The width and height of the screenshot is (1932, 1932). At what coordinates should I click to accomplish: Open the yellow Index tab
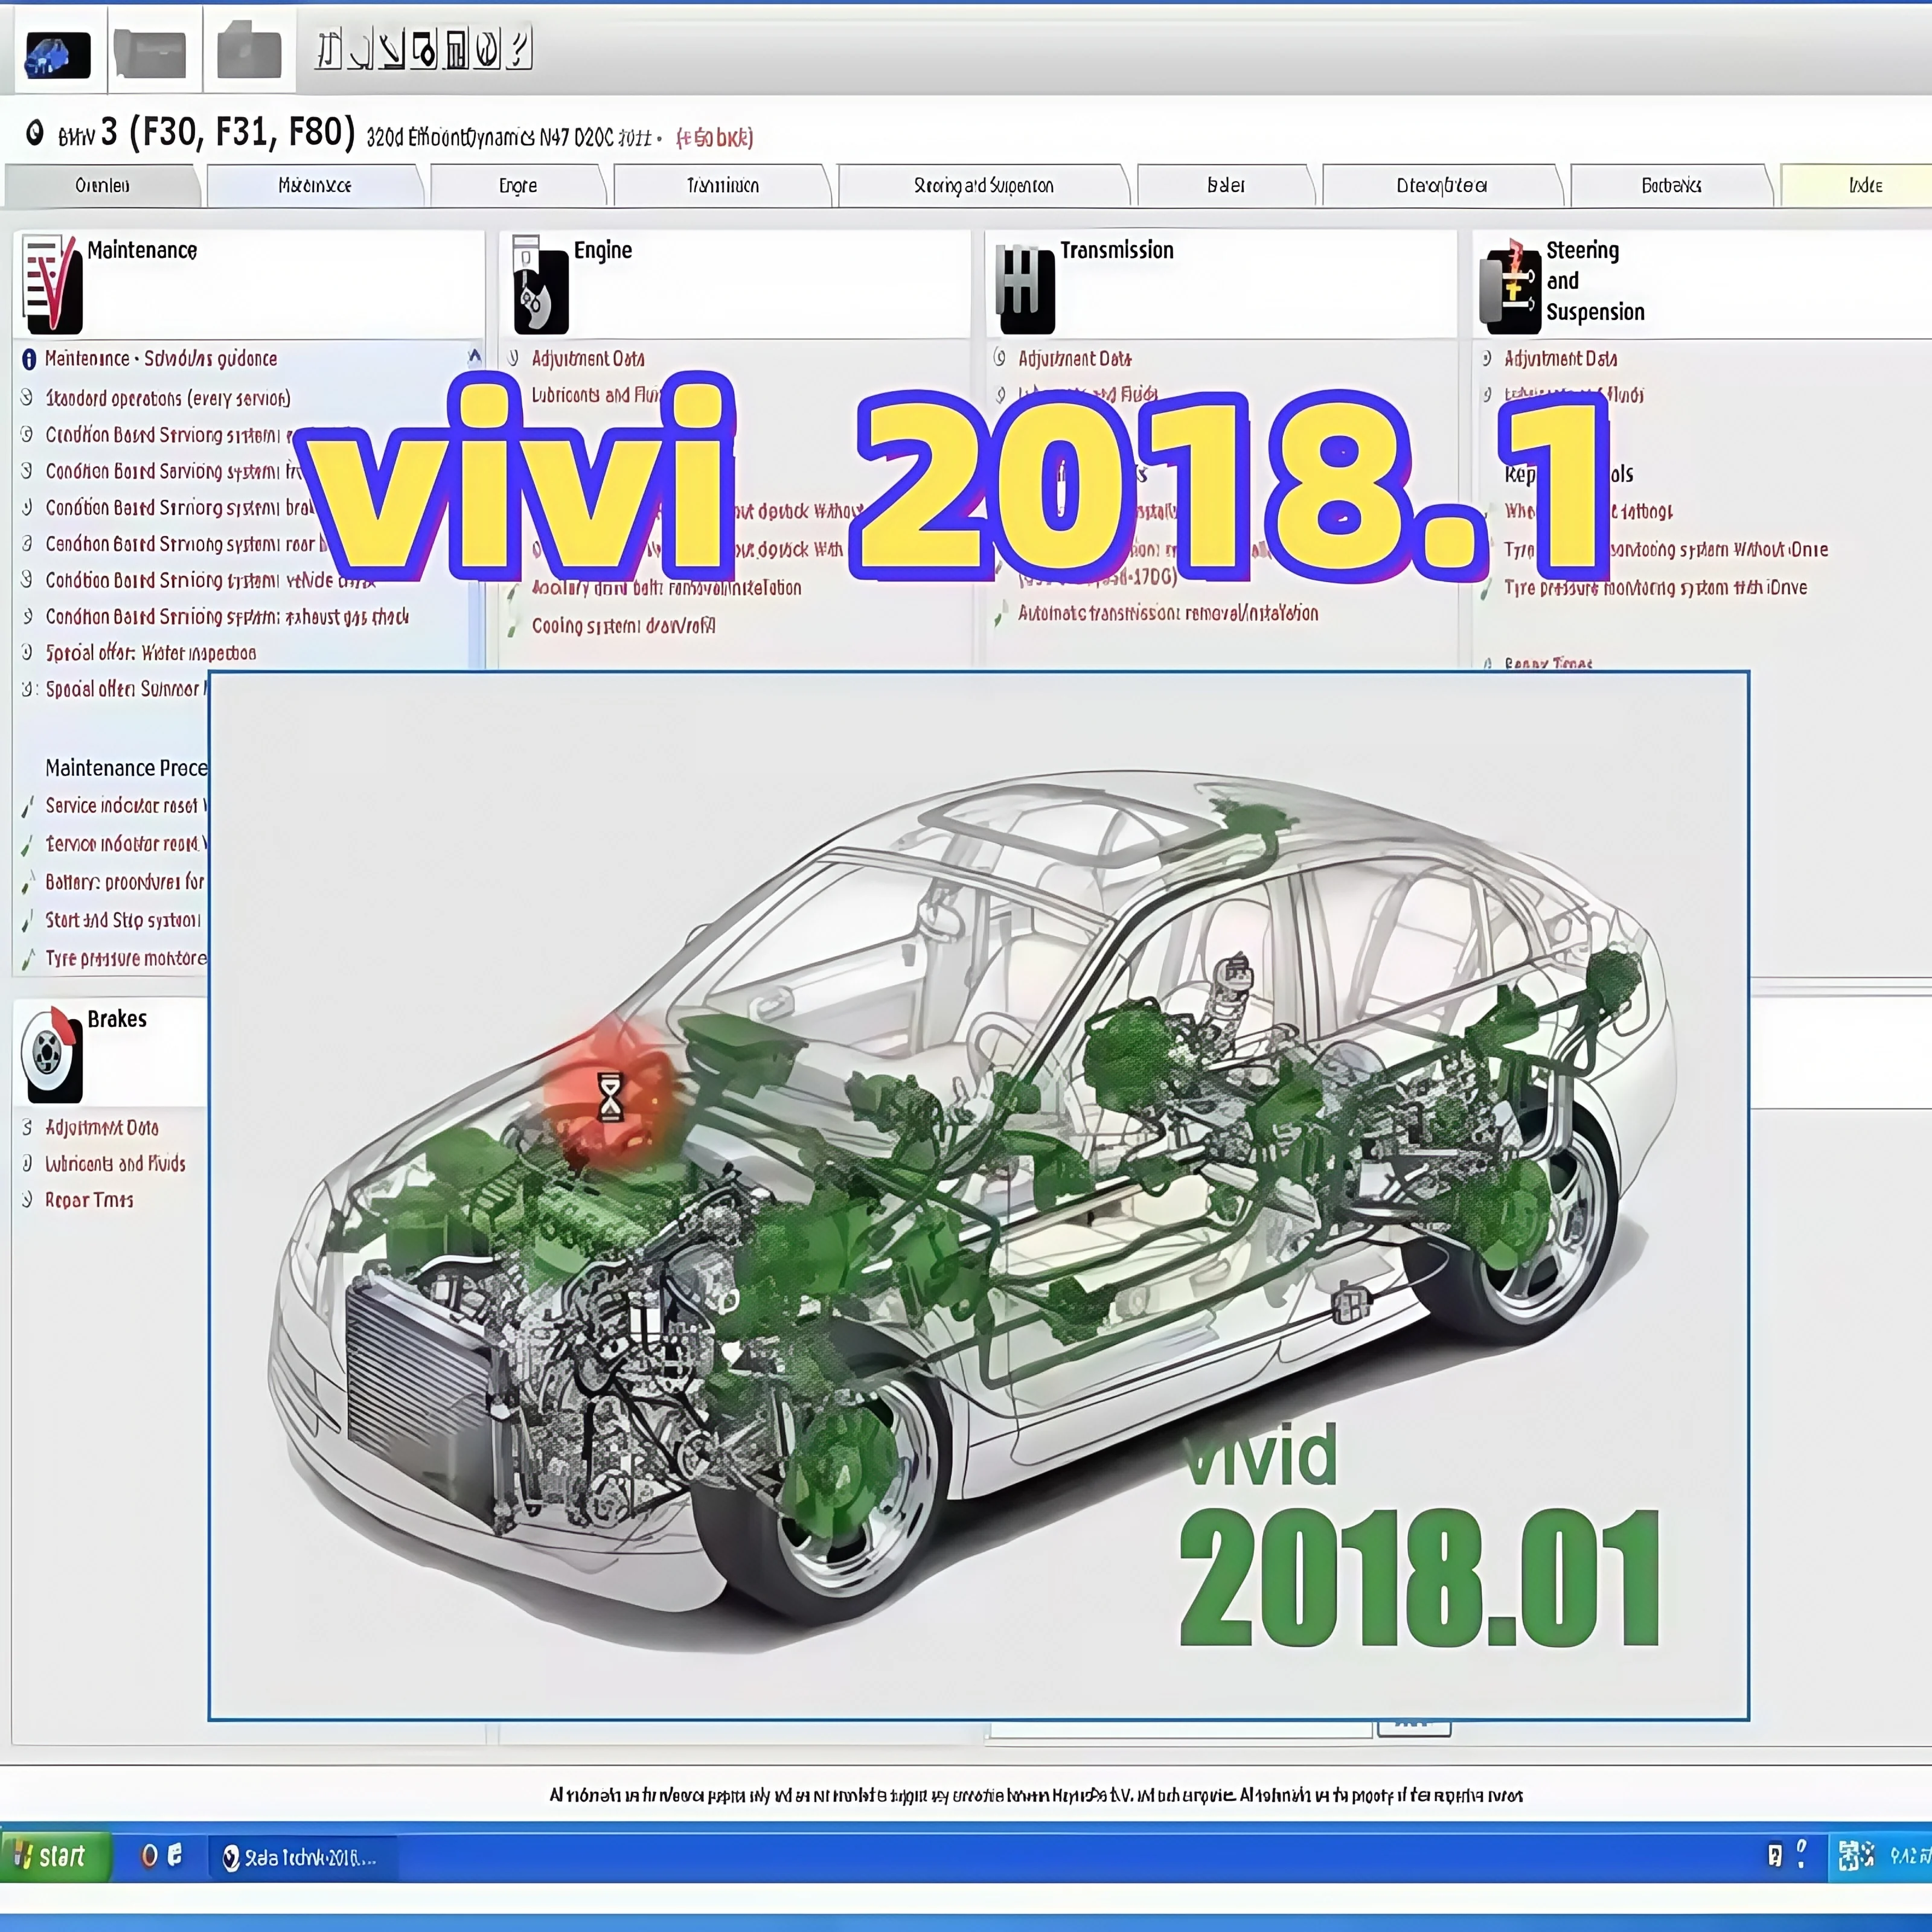tap(1864, 186)
